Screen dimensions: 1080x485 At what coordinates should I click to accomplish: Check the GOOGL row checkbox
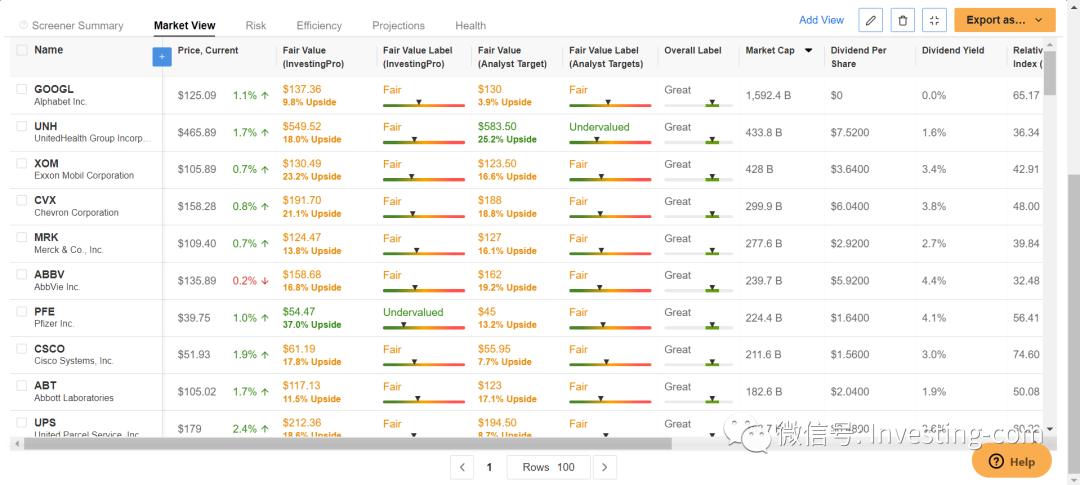pos(21,90)
